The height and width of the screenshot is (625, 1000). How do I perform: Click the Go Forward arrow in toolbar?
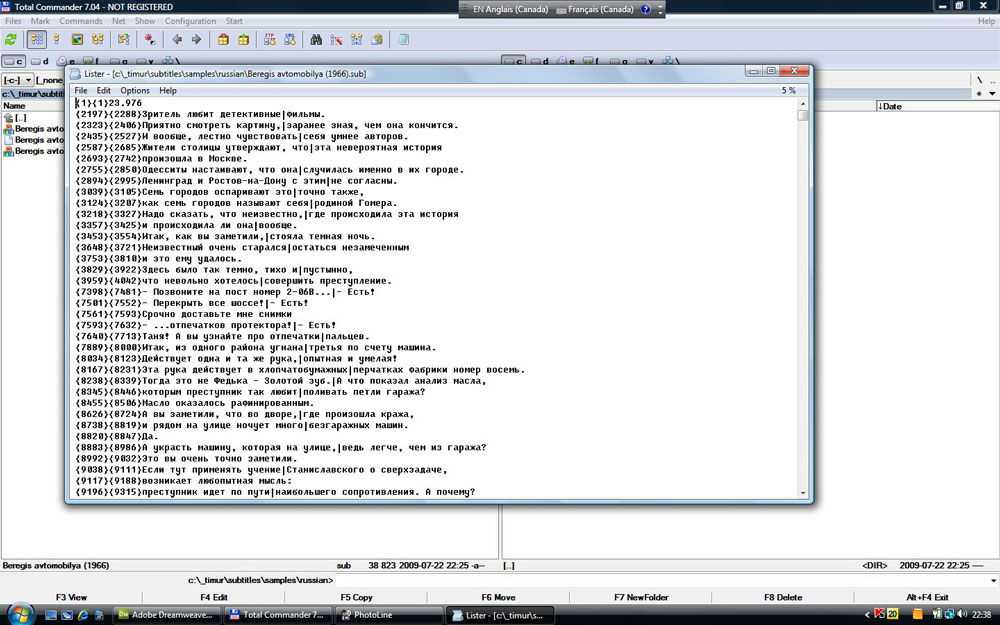pos(196,40)
